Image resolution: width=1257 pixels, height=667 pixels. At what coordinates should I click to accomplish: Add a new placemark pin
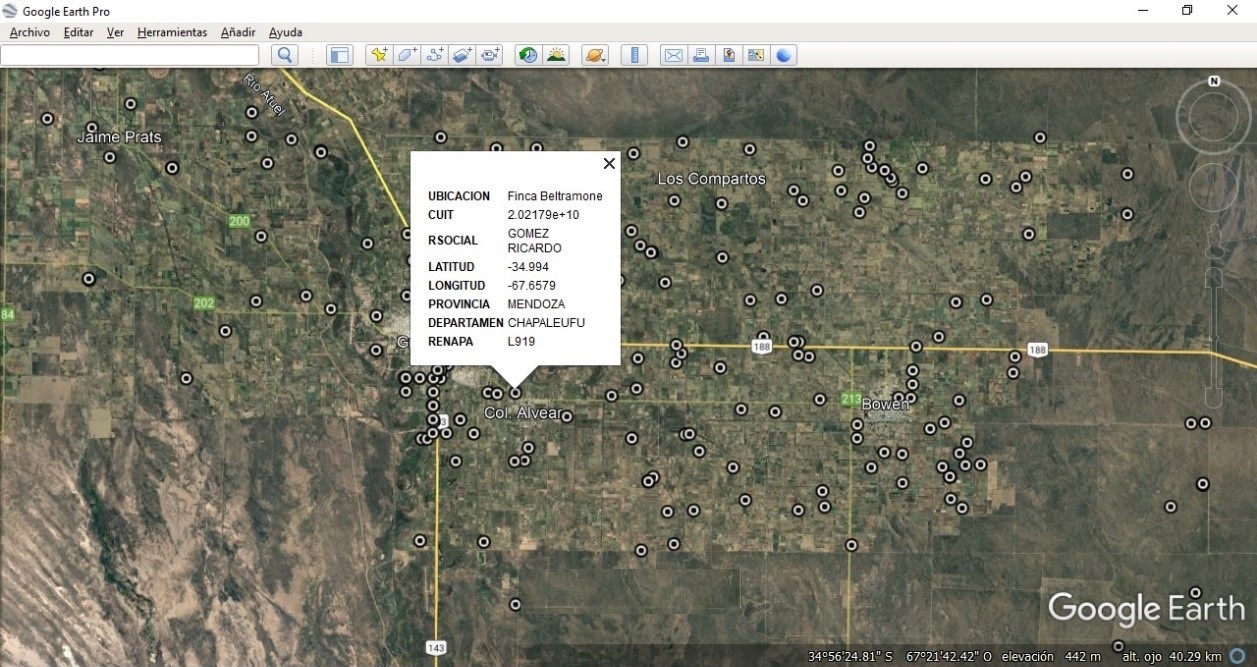378,55
